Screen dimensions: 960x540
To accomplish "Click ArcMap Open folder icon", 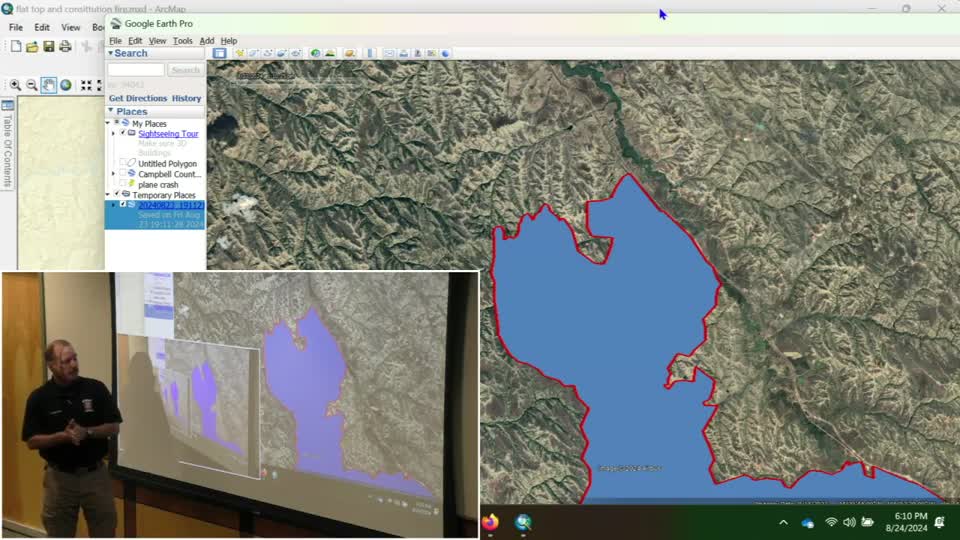I will (x=32, y=47).
